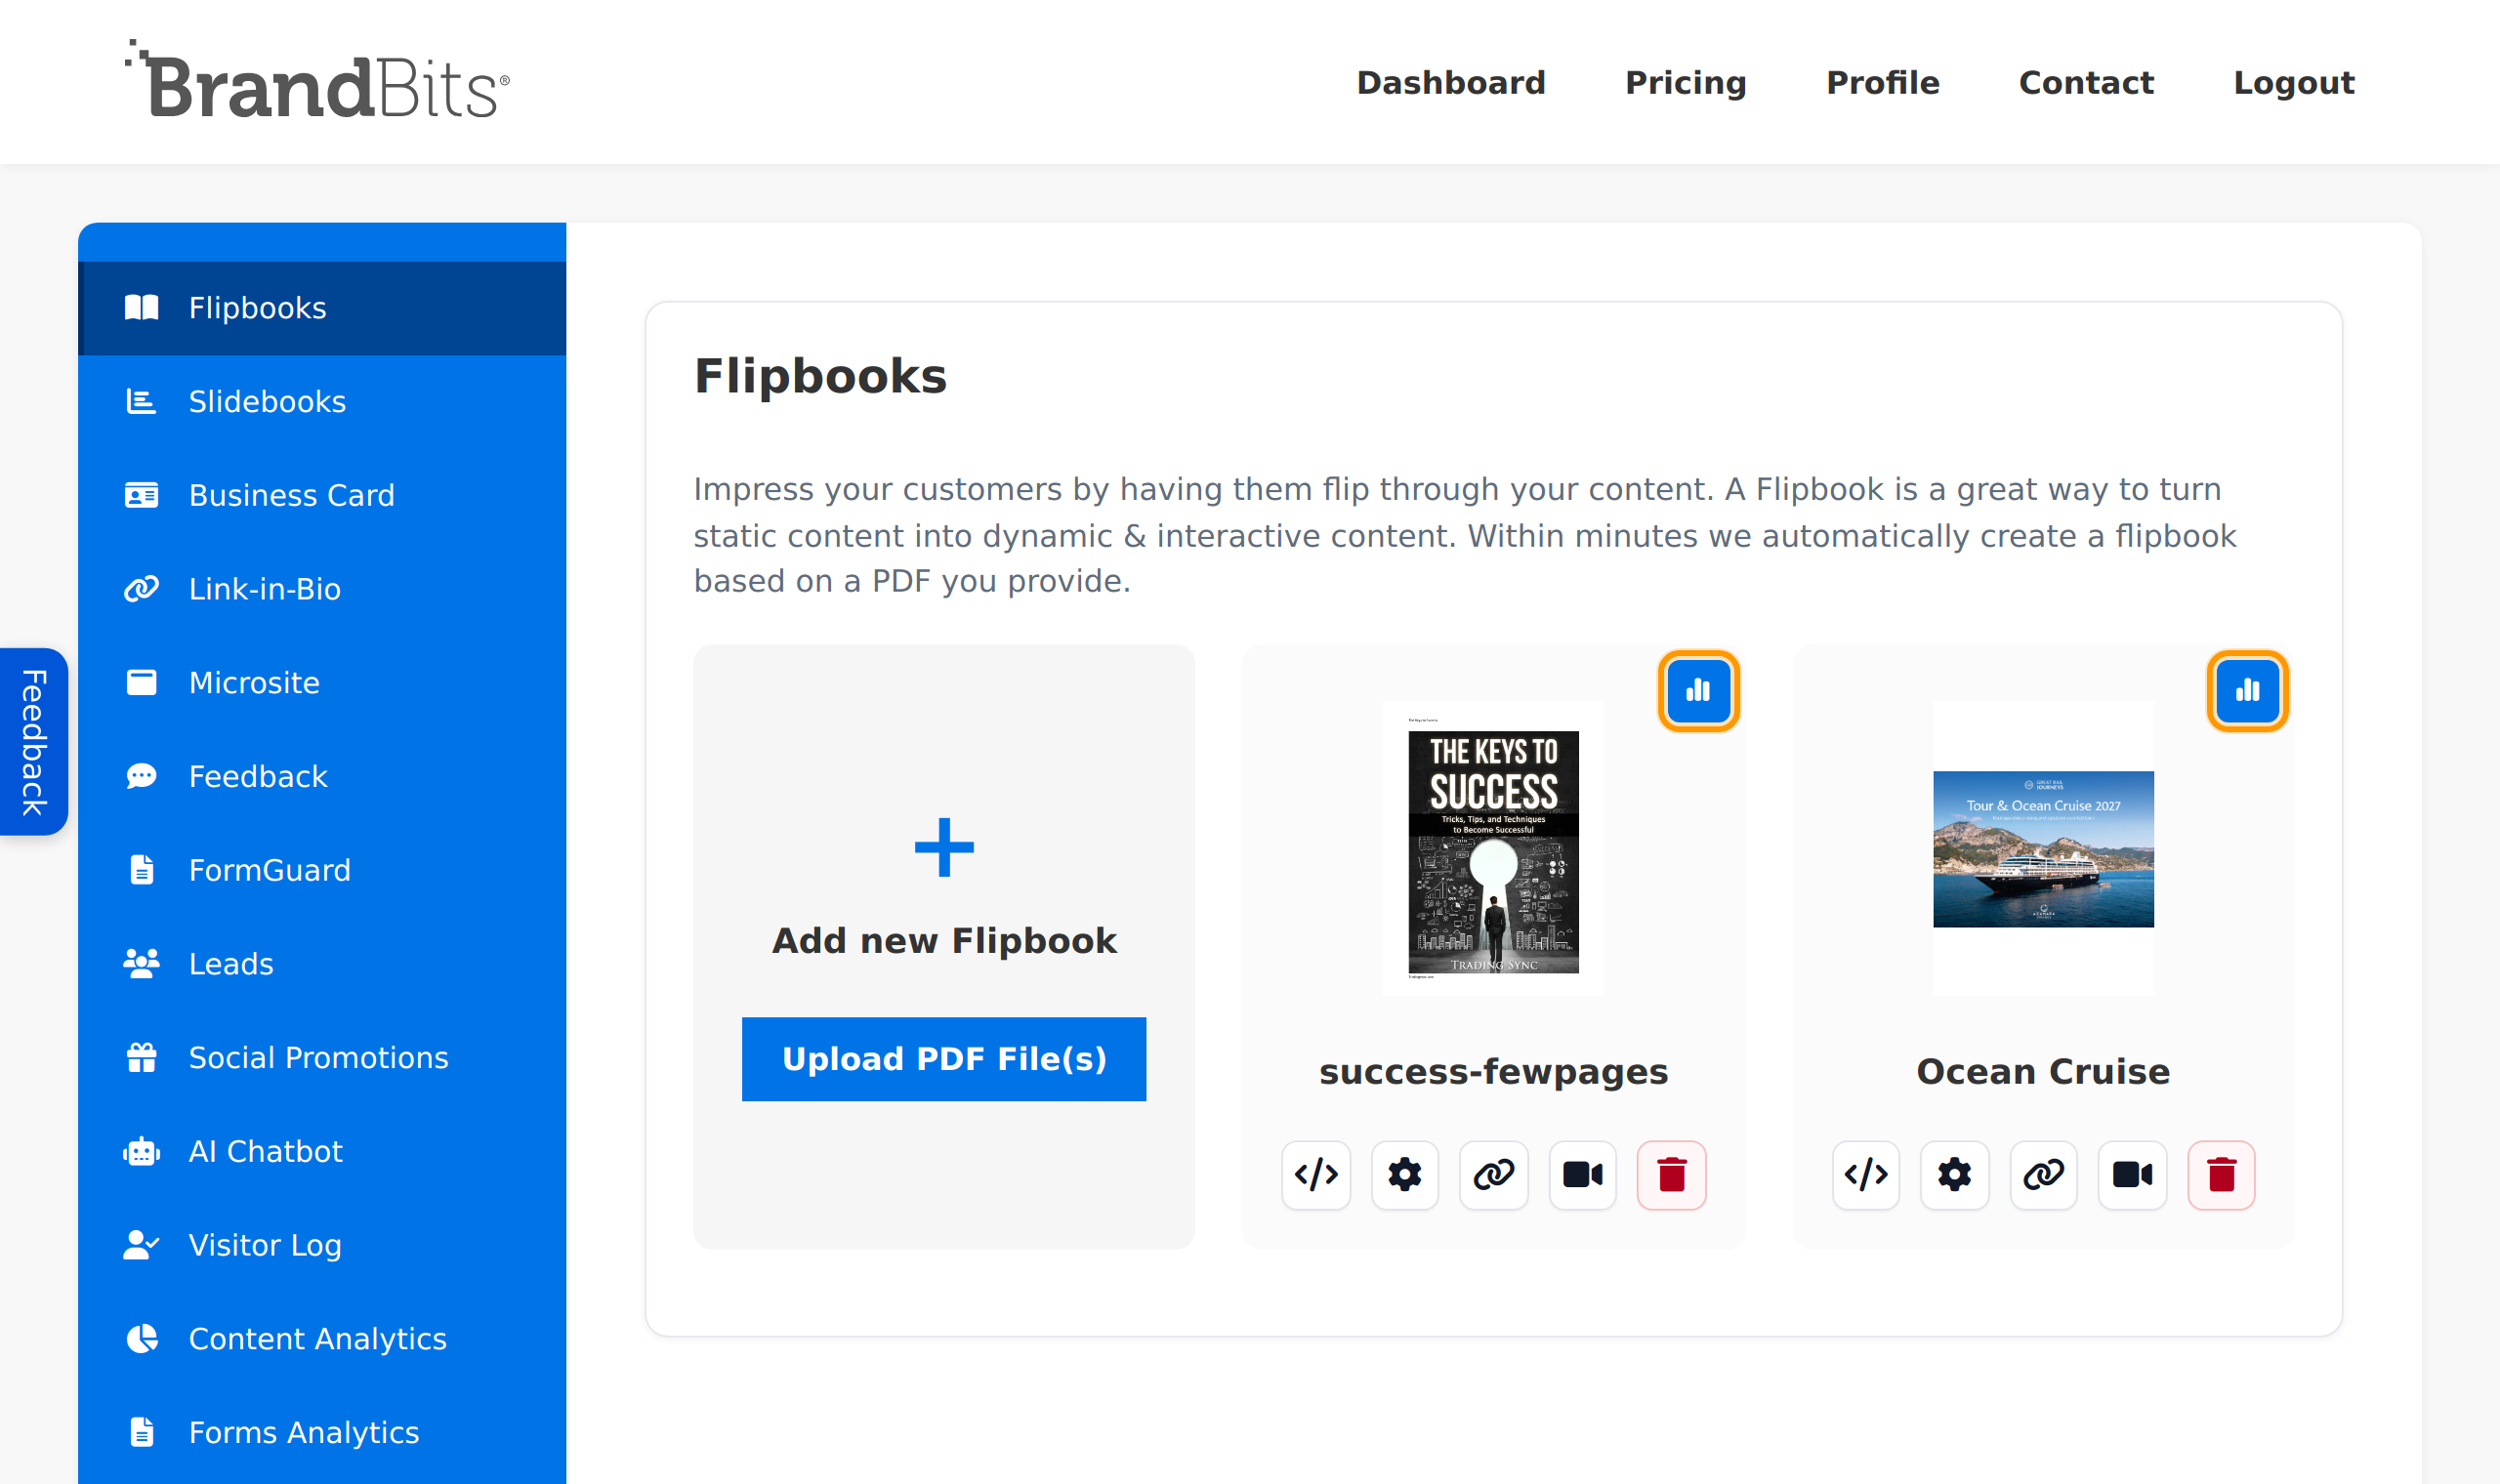Open analytics for success-fewpages flipbook
Screen dimensions: 2500x1484
point(1698,690)
